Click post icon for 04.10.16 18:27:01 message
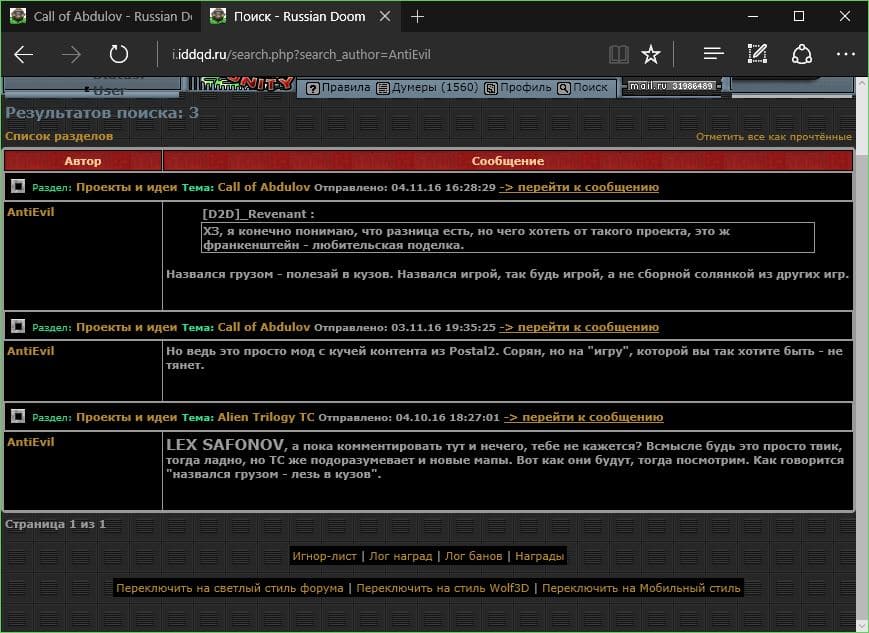Image resolution: width=869 pixels, height=633 pixels. [x=18, y=416]
